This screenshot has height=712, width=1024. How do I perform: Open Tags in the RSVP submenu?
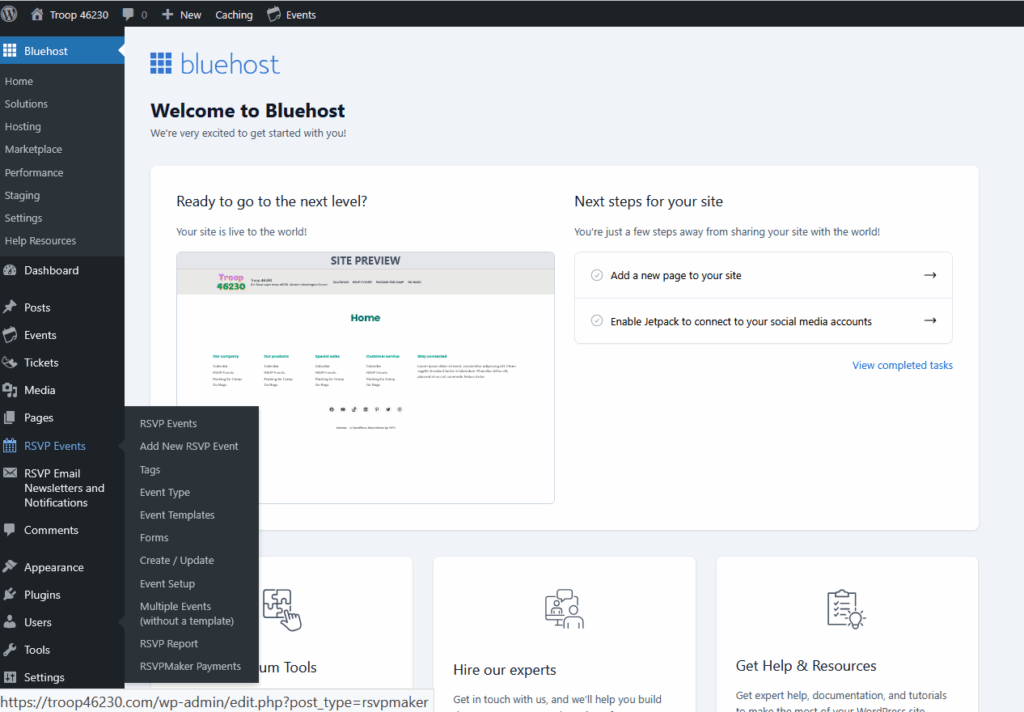pyautogui.click(x=150, y=470)
